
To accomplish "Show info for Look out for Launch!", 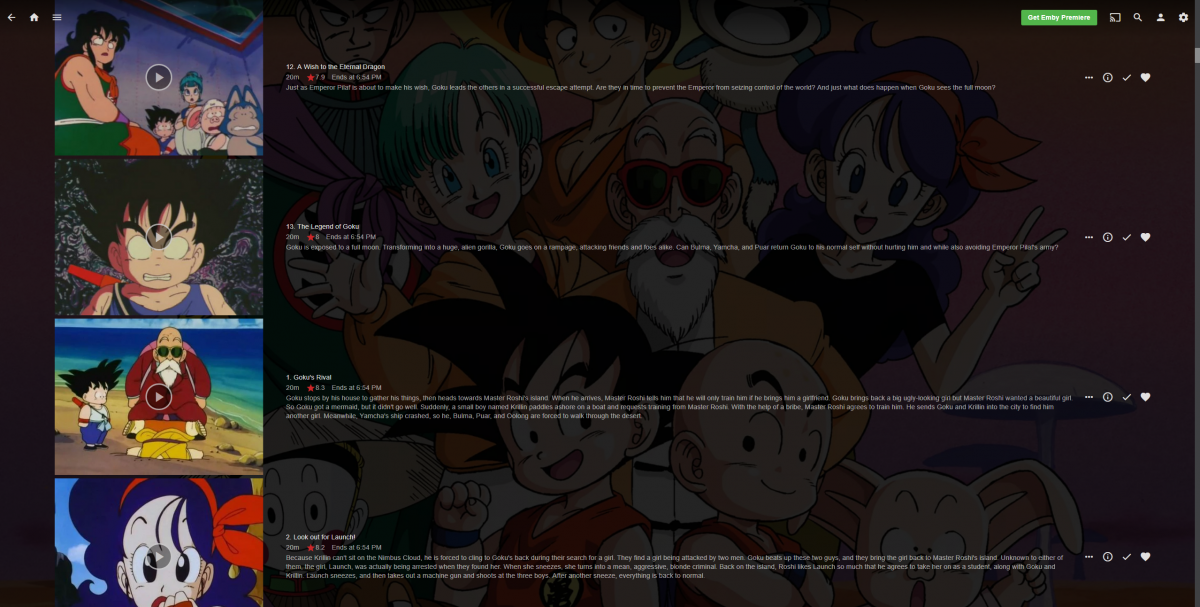I will [1107, 557].
